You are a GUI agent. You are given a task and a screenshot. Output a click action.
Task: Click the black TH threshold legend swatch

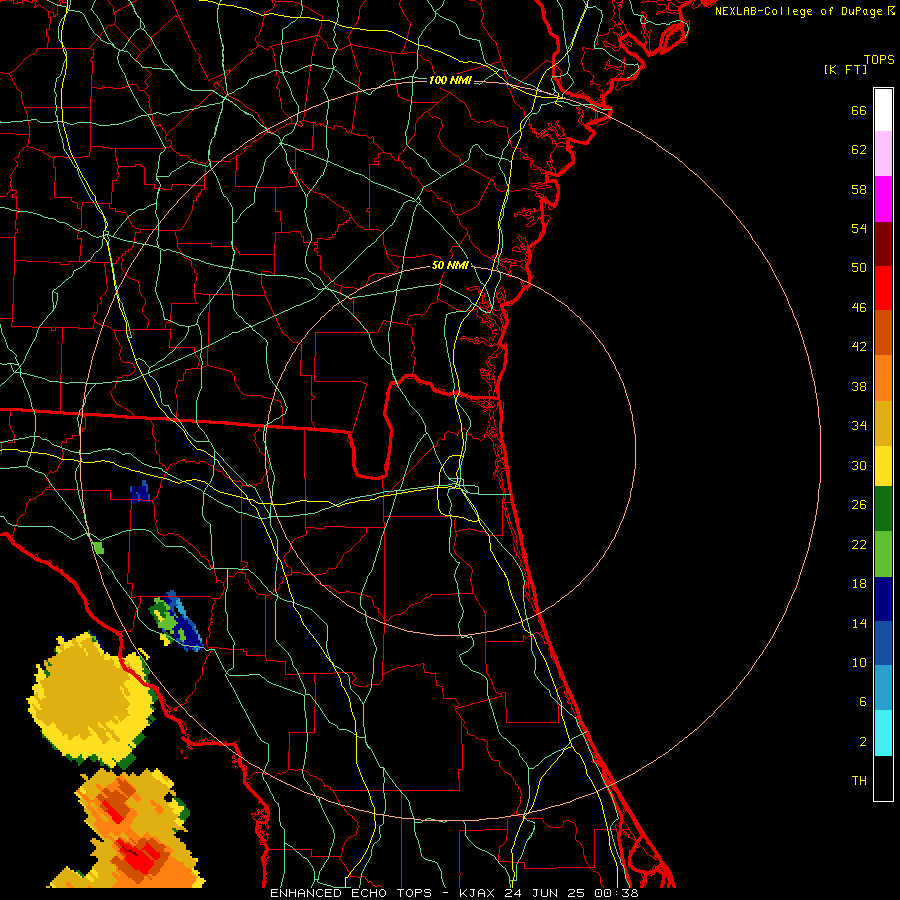point(883,778)
